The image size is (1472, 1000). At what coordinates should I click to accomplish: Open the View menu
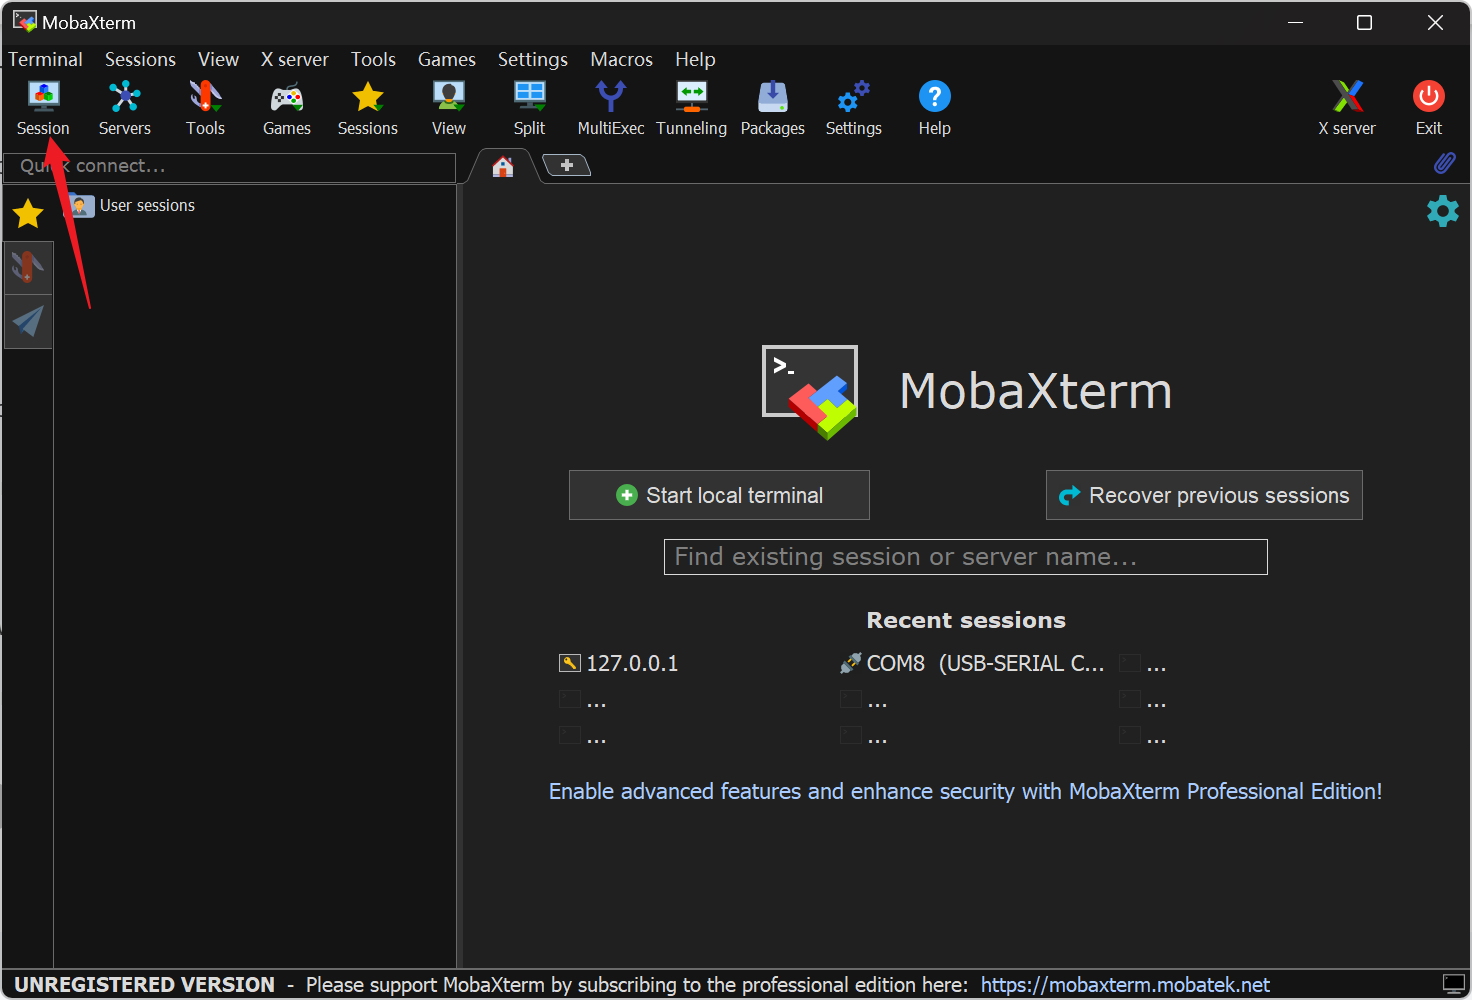(x=218, y=59)
